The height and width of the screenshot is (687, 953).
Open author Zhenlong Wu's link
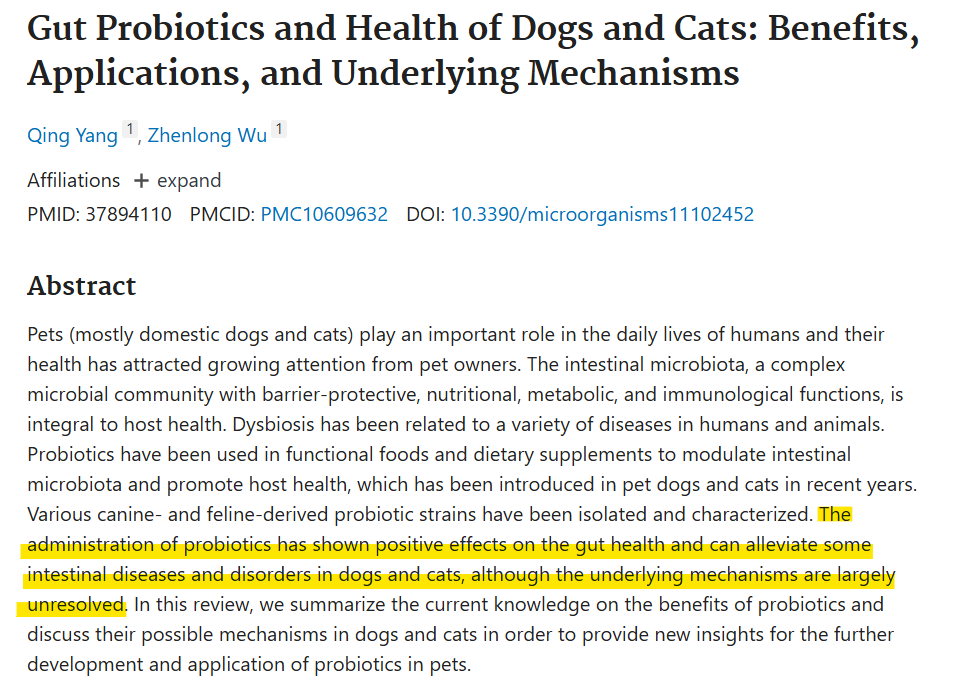click(207, 135)
